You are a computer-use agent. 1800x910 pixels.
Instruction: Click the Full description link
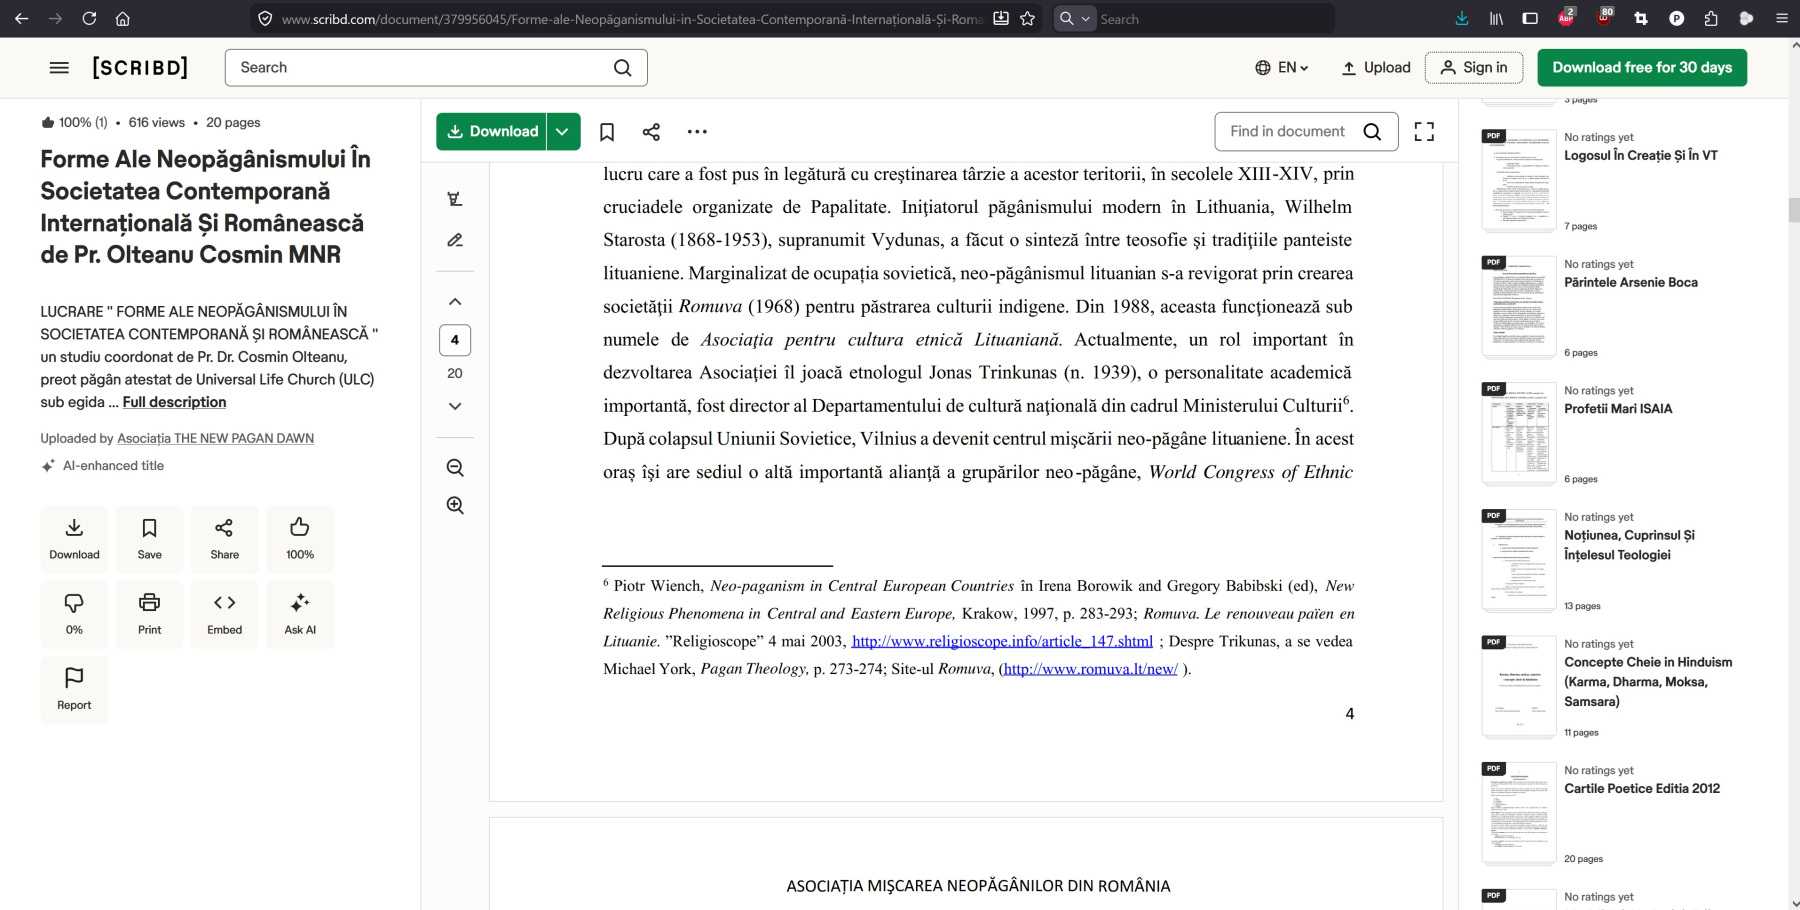coord(174,402)
